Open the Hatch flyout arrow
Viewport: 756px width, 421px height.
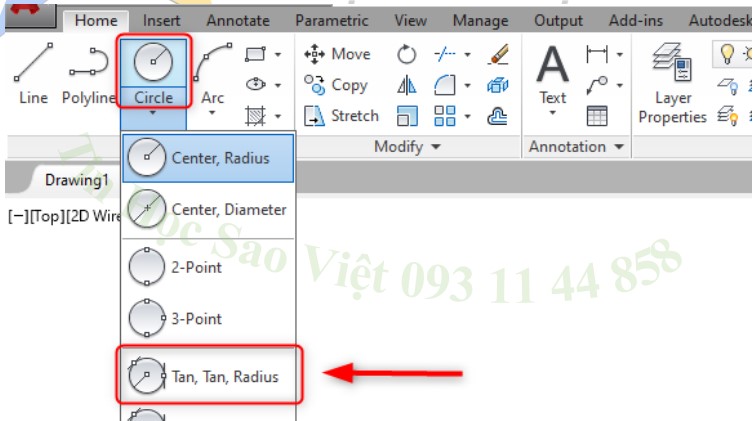tap(278, 116)
